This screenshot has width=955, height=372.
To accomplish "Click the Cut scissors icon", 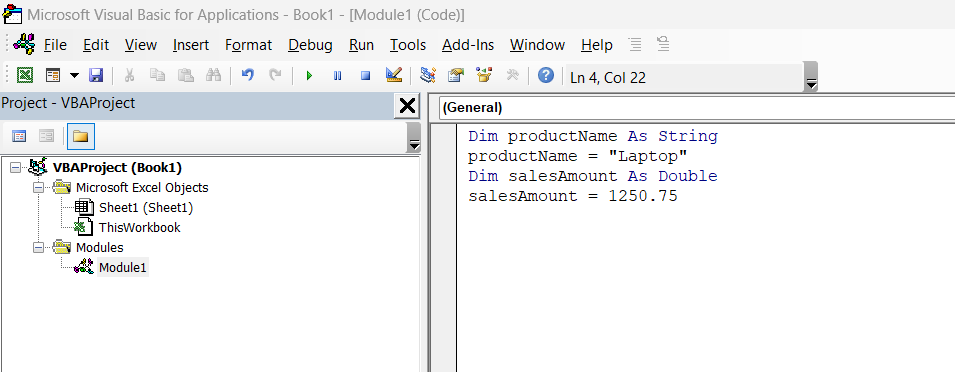I will coord(129,75).
